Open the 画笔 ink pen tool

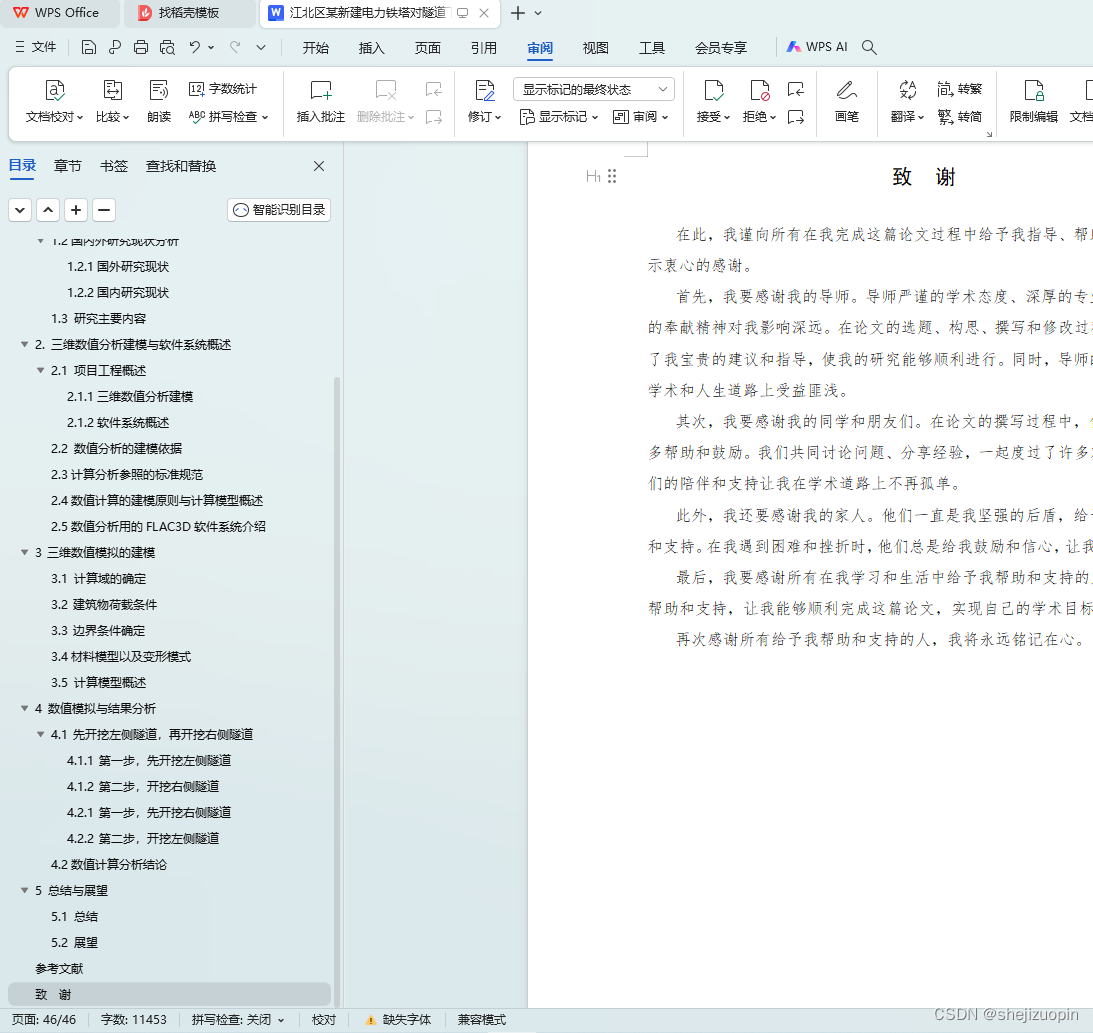tap(846, 104)
